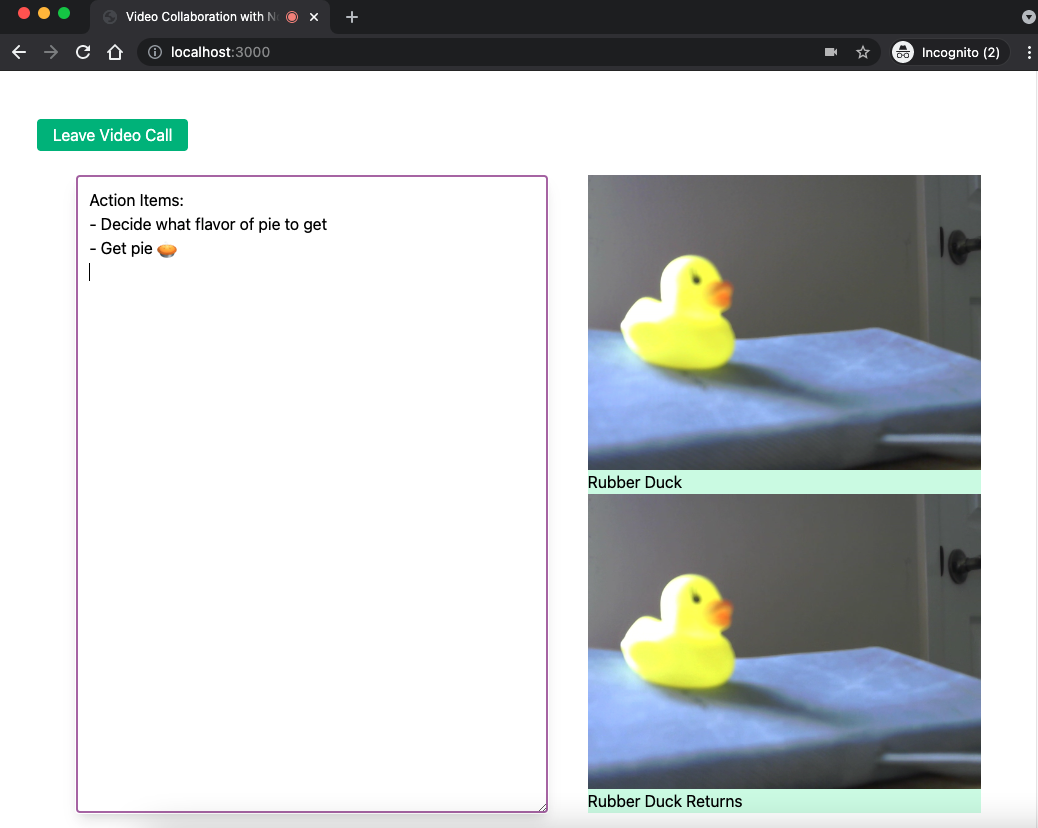Image resolution: width=1038 pixels, height=828 pixels.
Task: Click the text area resize handle corner
Action: pos(543,807)
